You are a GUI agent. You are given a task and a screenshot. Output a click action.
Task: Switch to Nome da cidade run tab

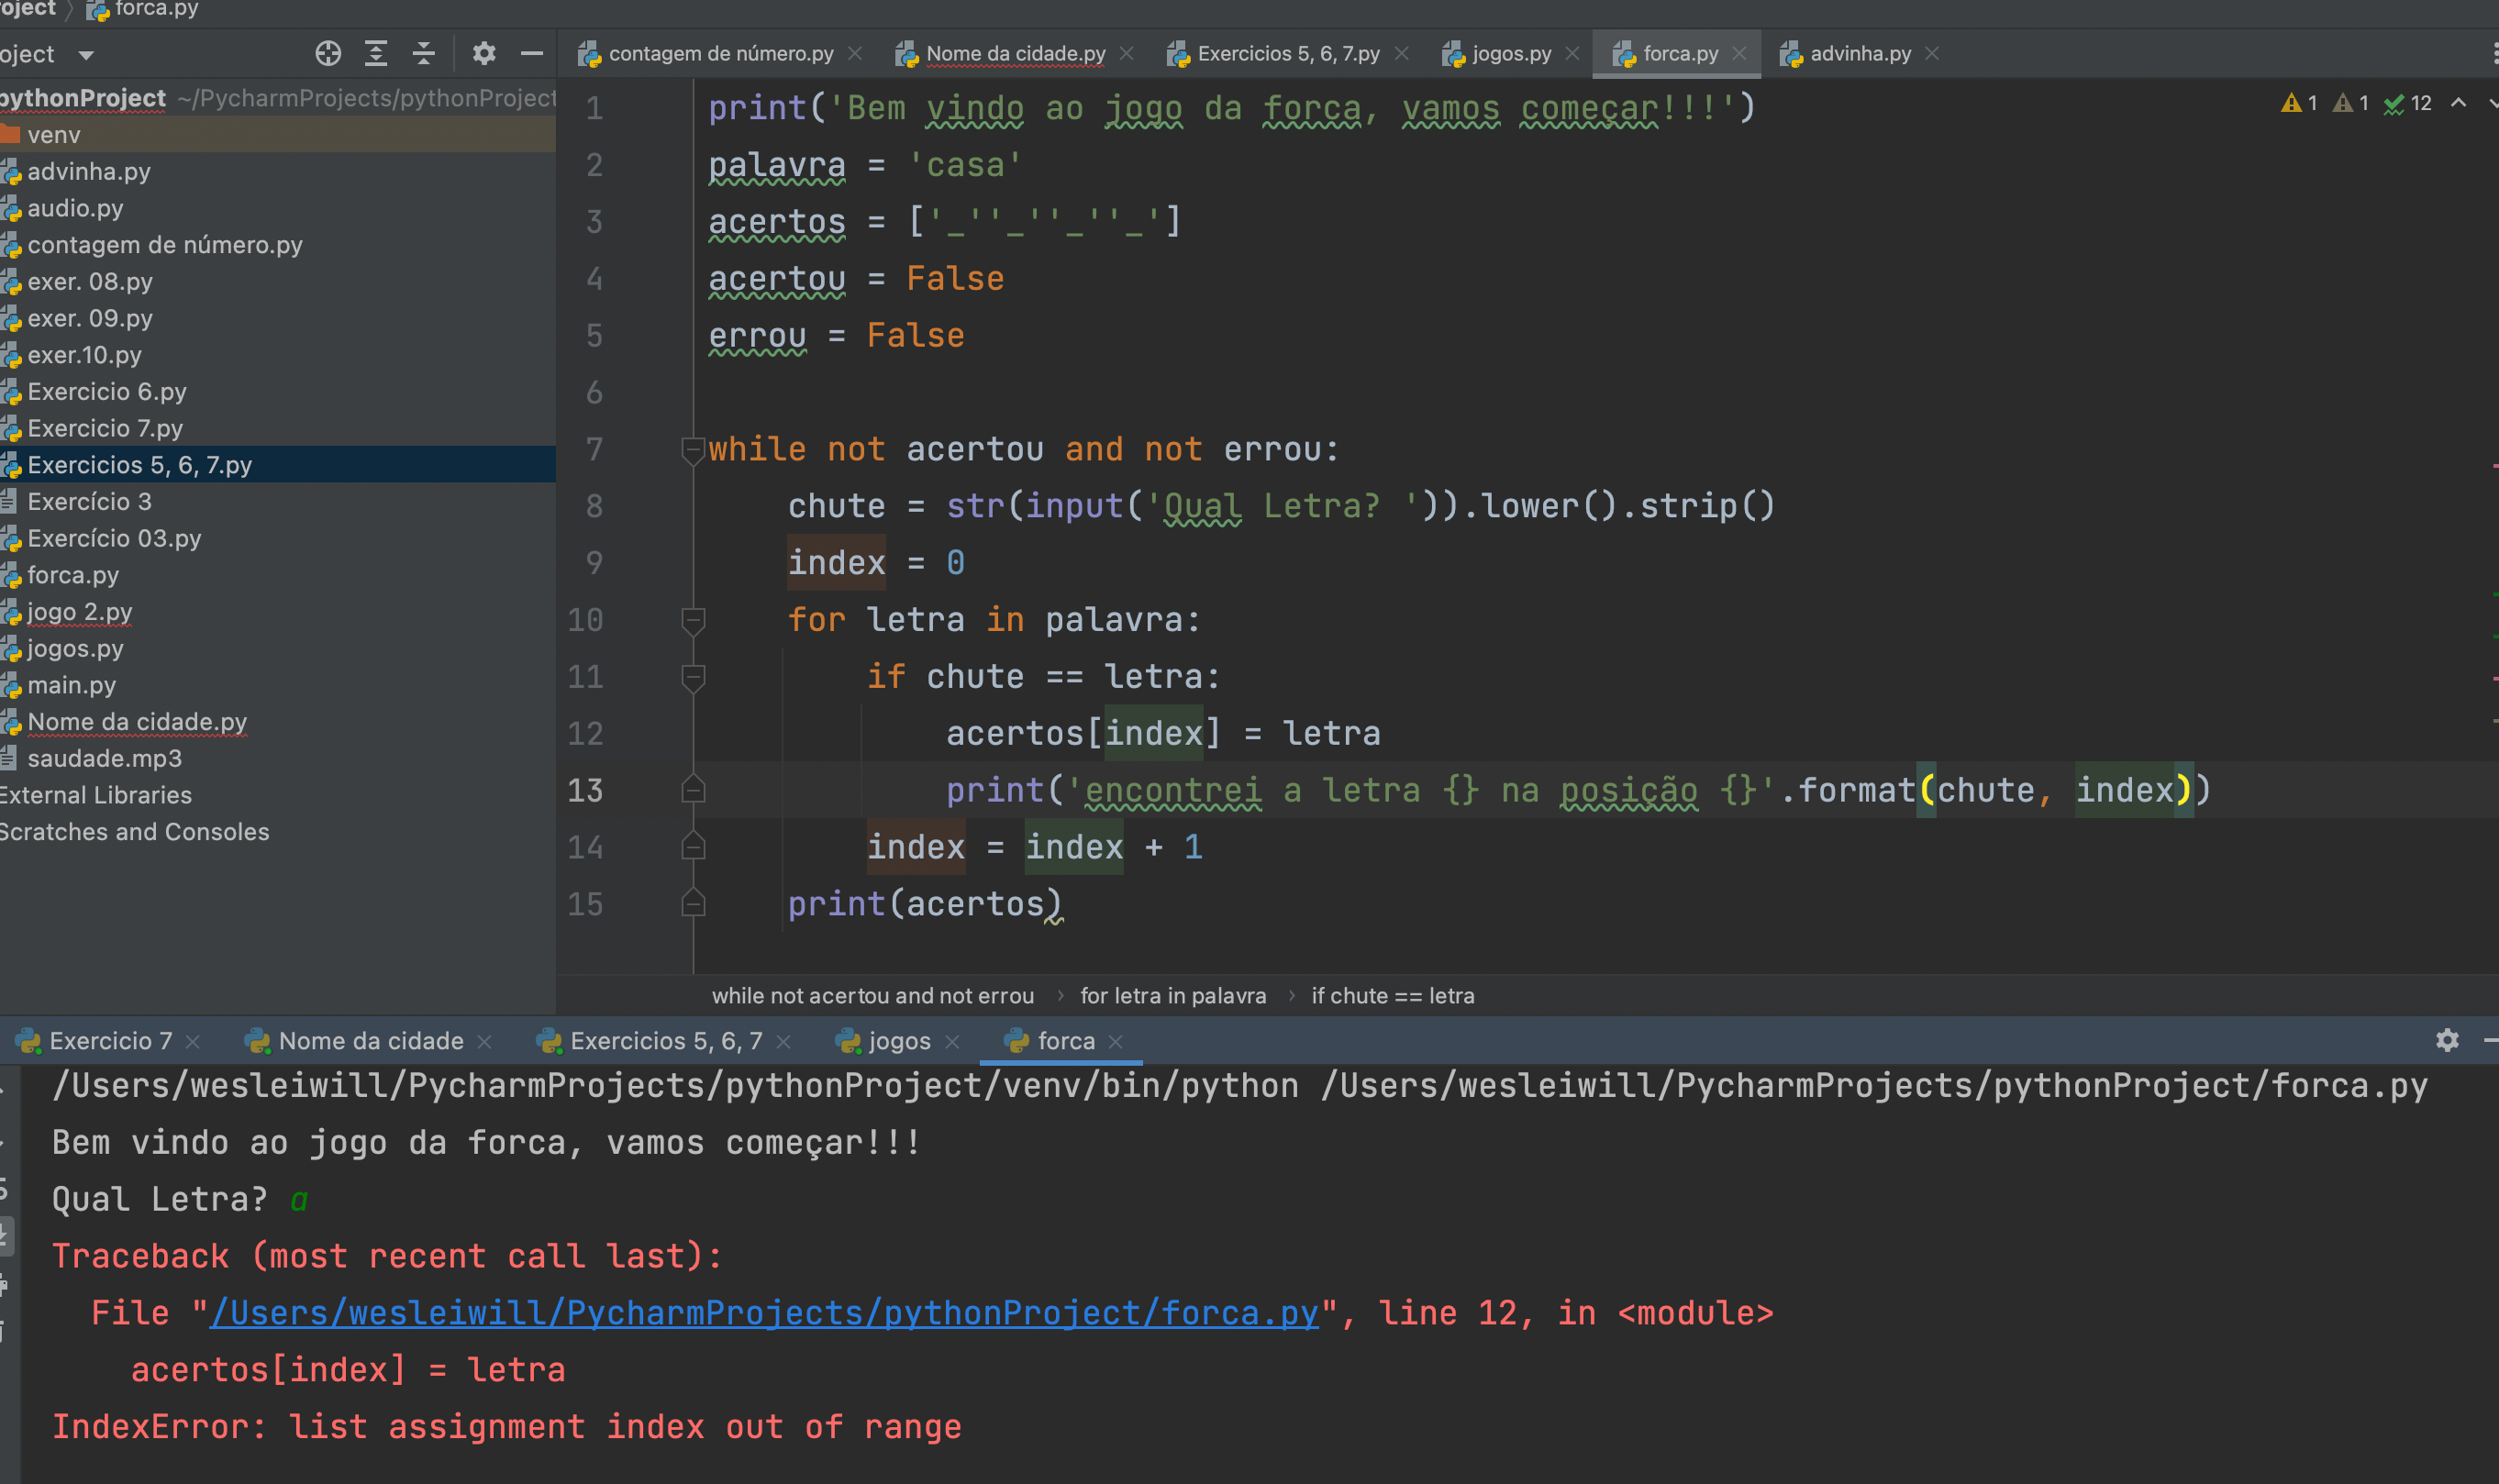coord(371,1041)
